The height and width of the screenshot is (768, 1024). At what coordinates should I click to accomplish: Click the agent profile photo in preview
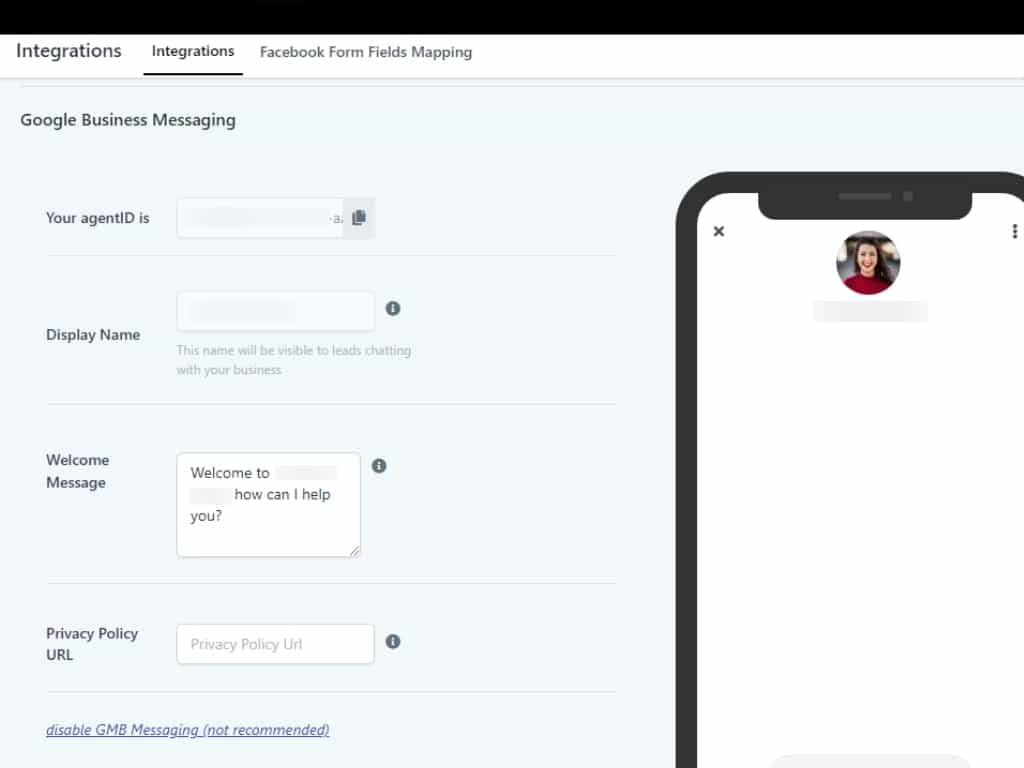click(x=868, y=262)
